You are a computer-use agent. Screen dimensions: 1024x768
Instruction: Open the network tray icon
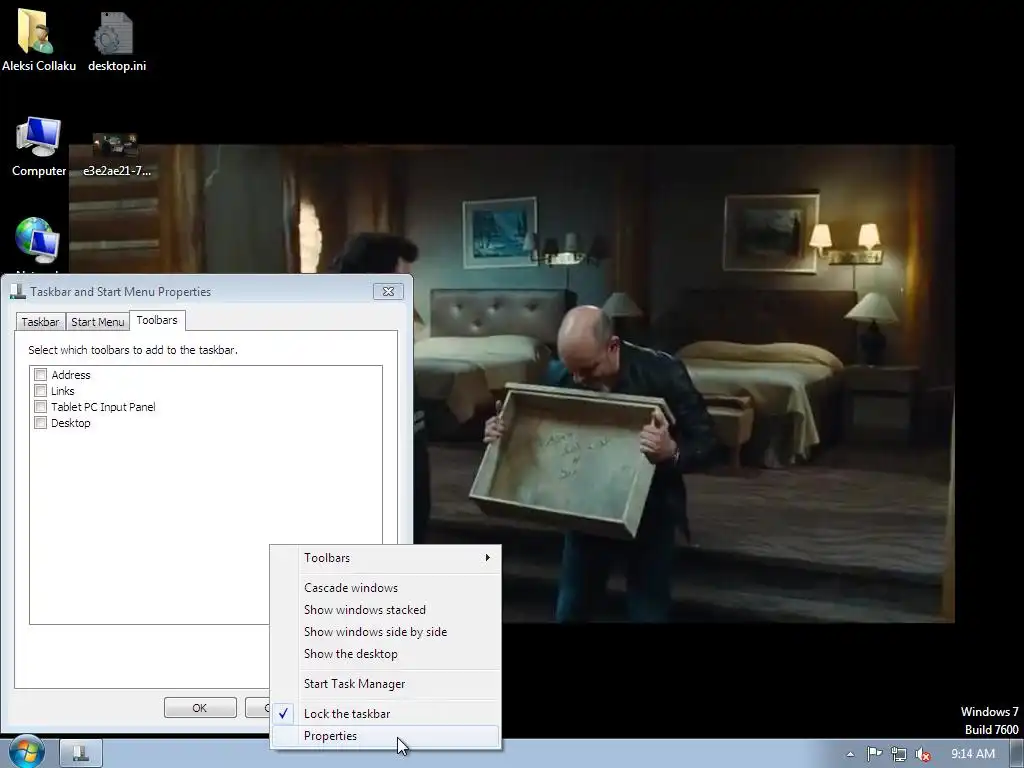pyautogui.click(x=899, y=754)
